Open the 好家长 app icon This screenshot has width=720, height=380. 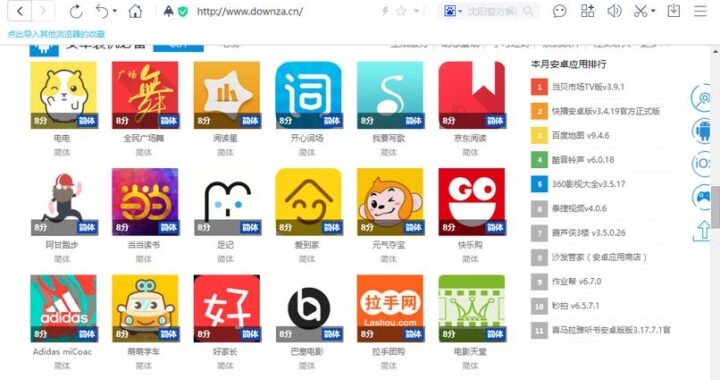227,308
